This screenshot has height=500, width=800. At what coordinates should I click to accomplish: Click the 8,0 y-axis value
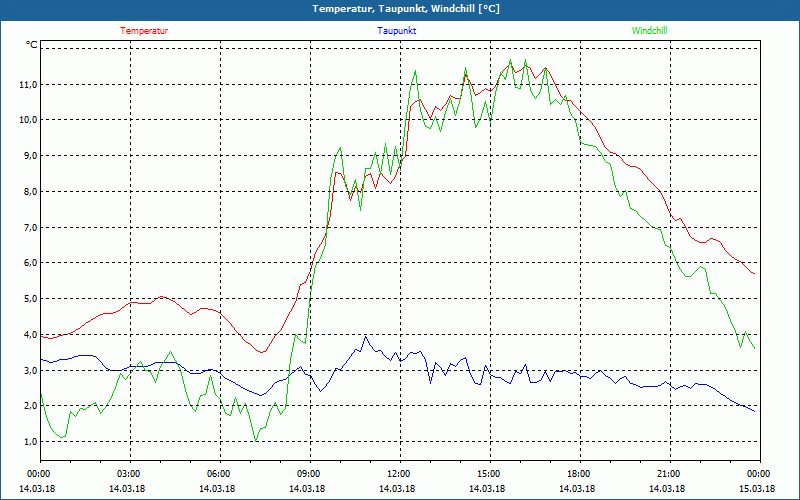[30, 191]
